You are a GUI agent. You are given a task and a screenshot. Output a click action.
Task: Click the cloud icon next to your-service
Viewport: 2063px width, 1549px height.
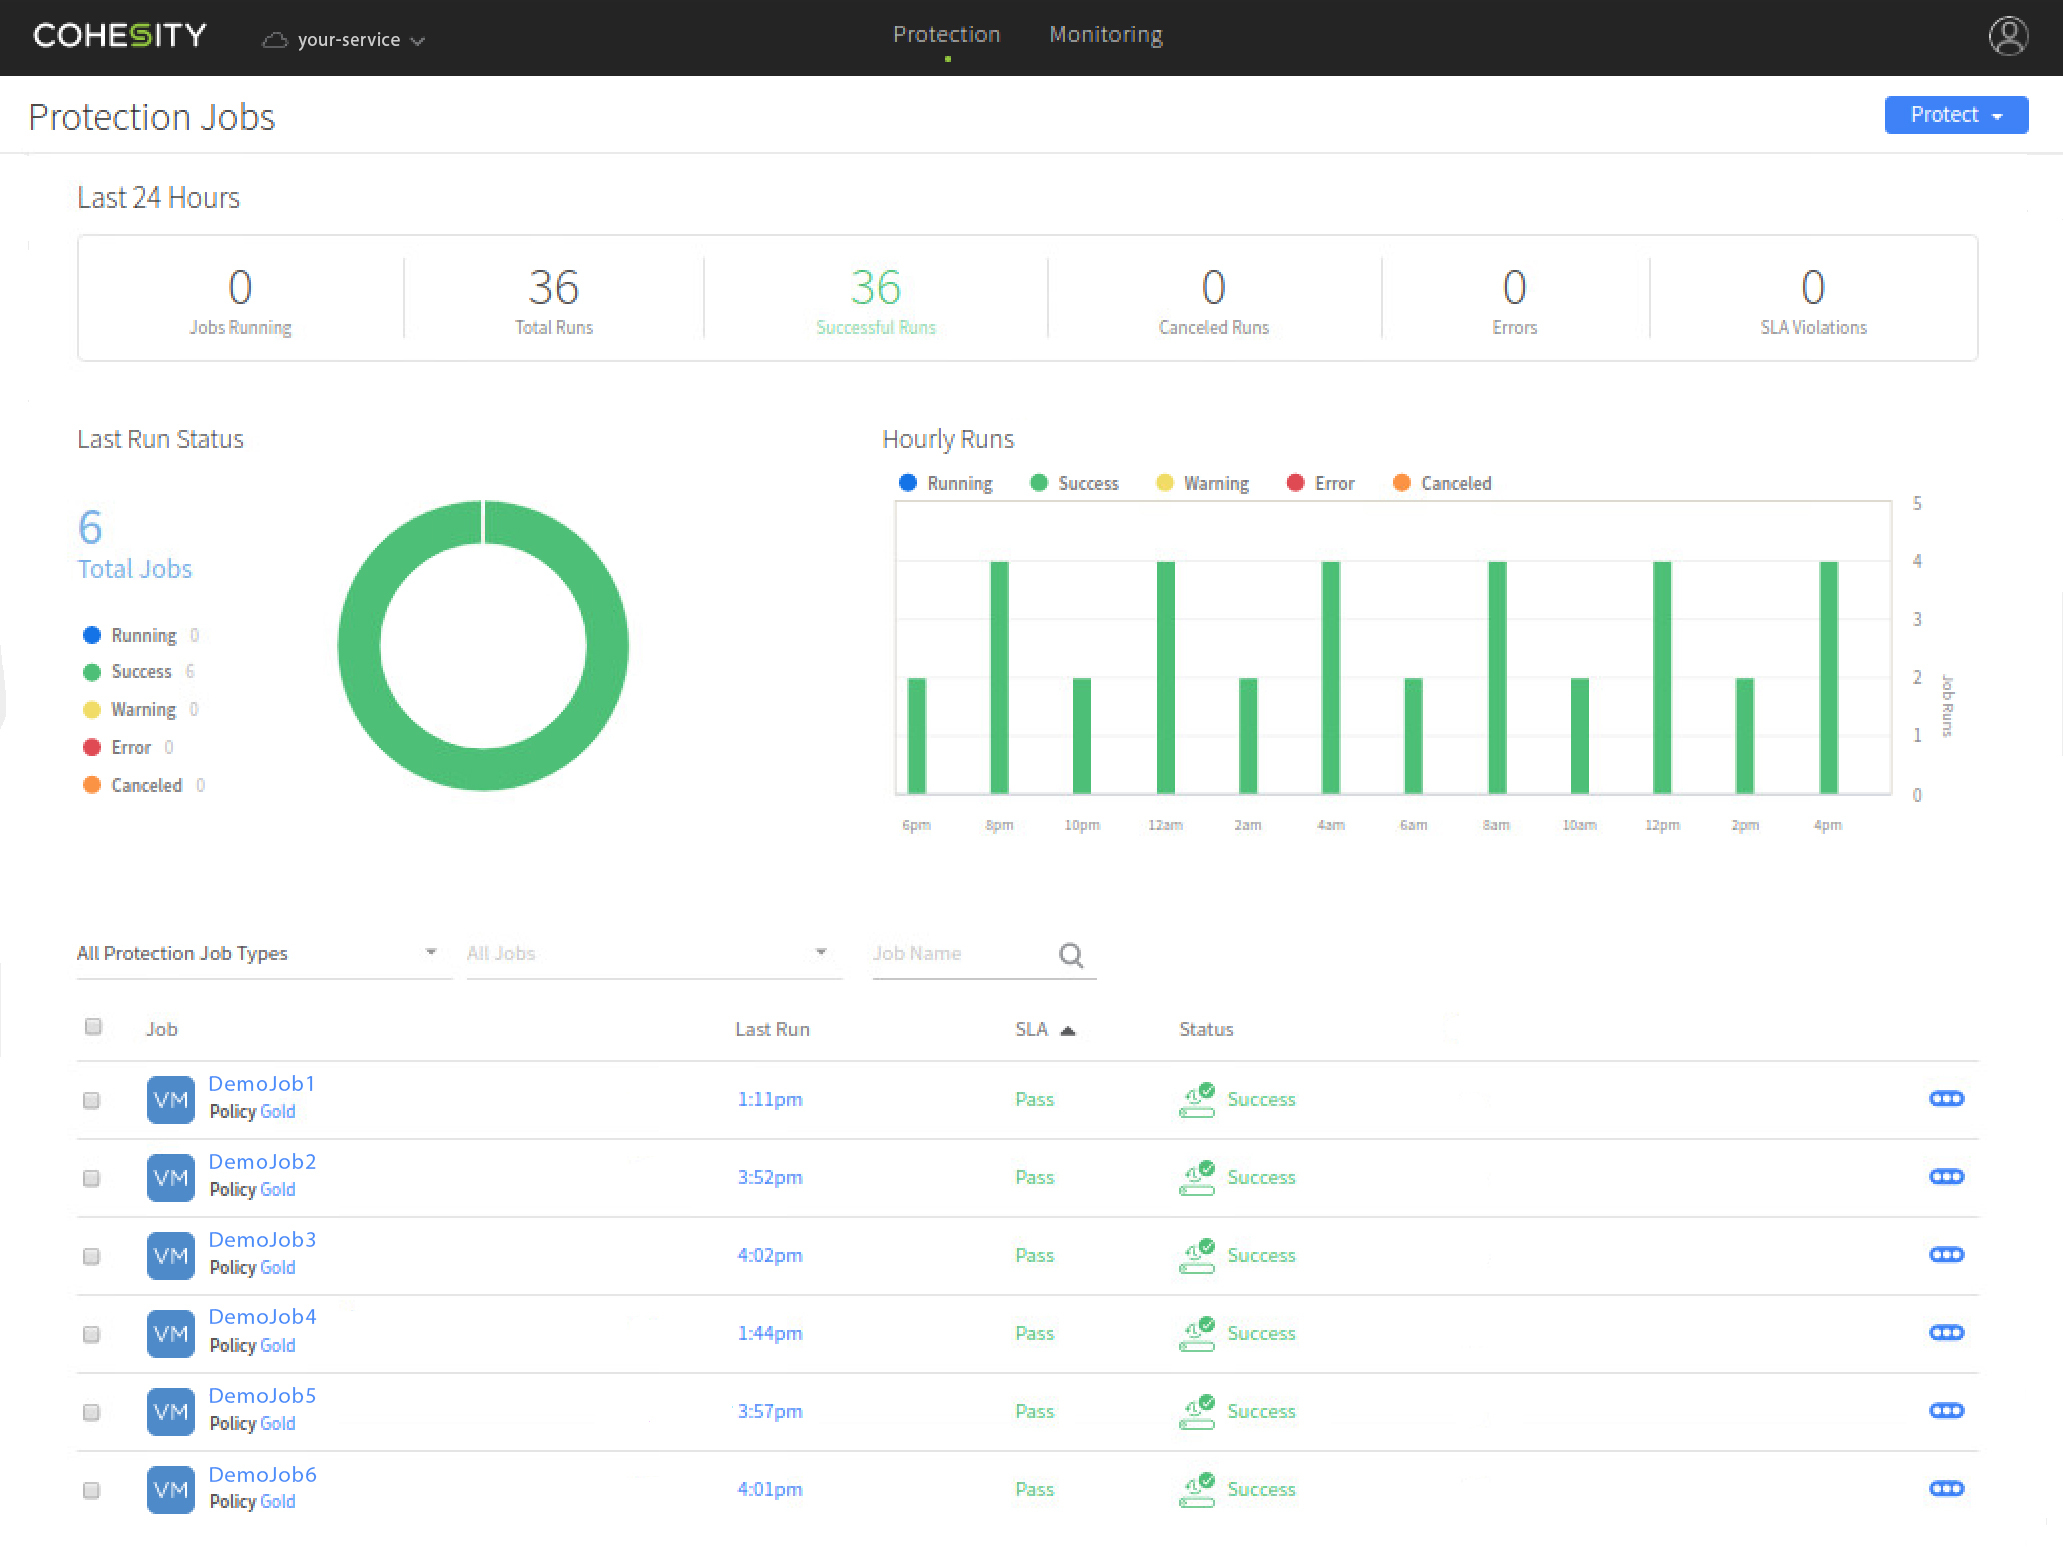[276, 40]
